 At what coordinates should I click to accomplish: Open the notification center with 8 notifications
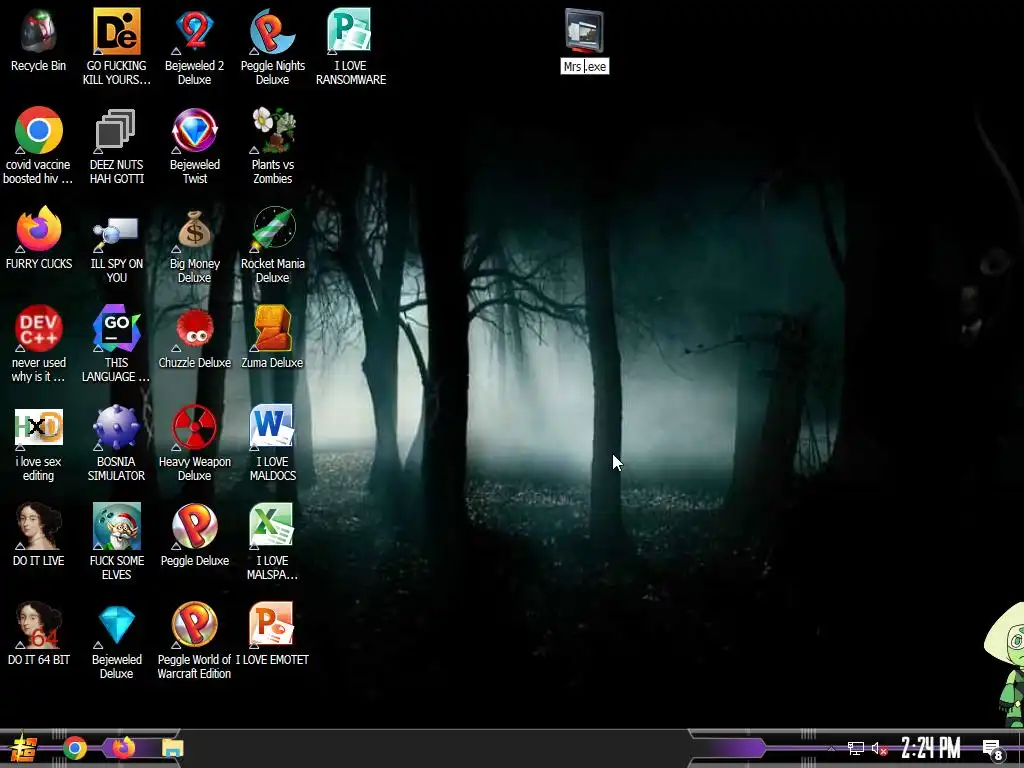pyautogui.click(x=992, y=749)
